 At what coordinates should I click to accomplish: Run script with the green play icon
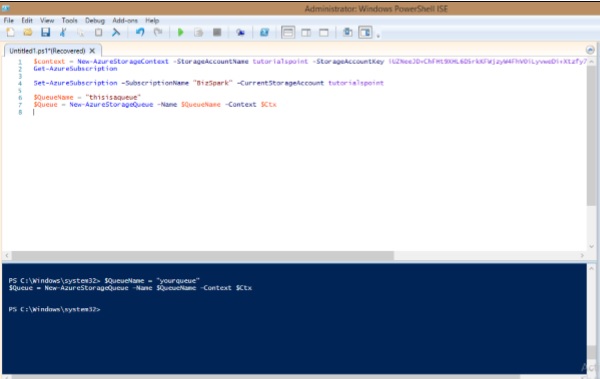coord(181,33)
